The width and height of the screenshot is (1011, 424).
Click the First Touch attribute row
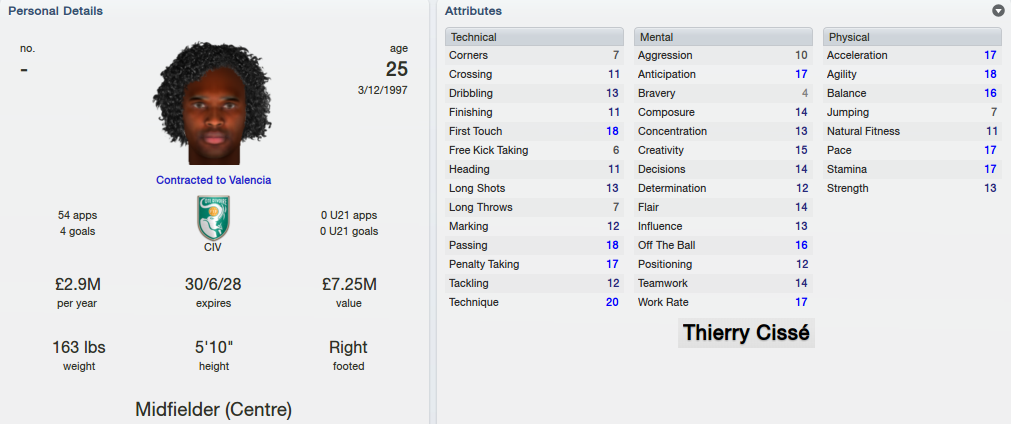coord(534,131)
